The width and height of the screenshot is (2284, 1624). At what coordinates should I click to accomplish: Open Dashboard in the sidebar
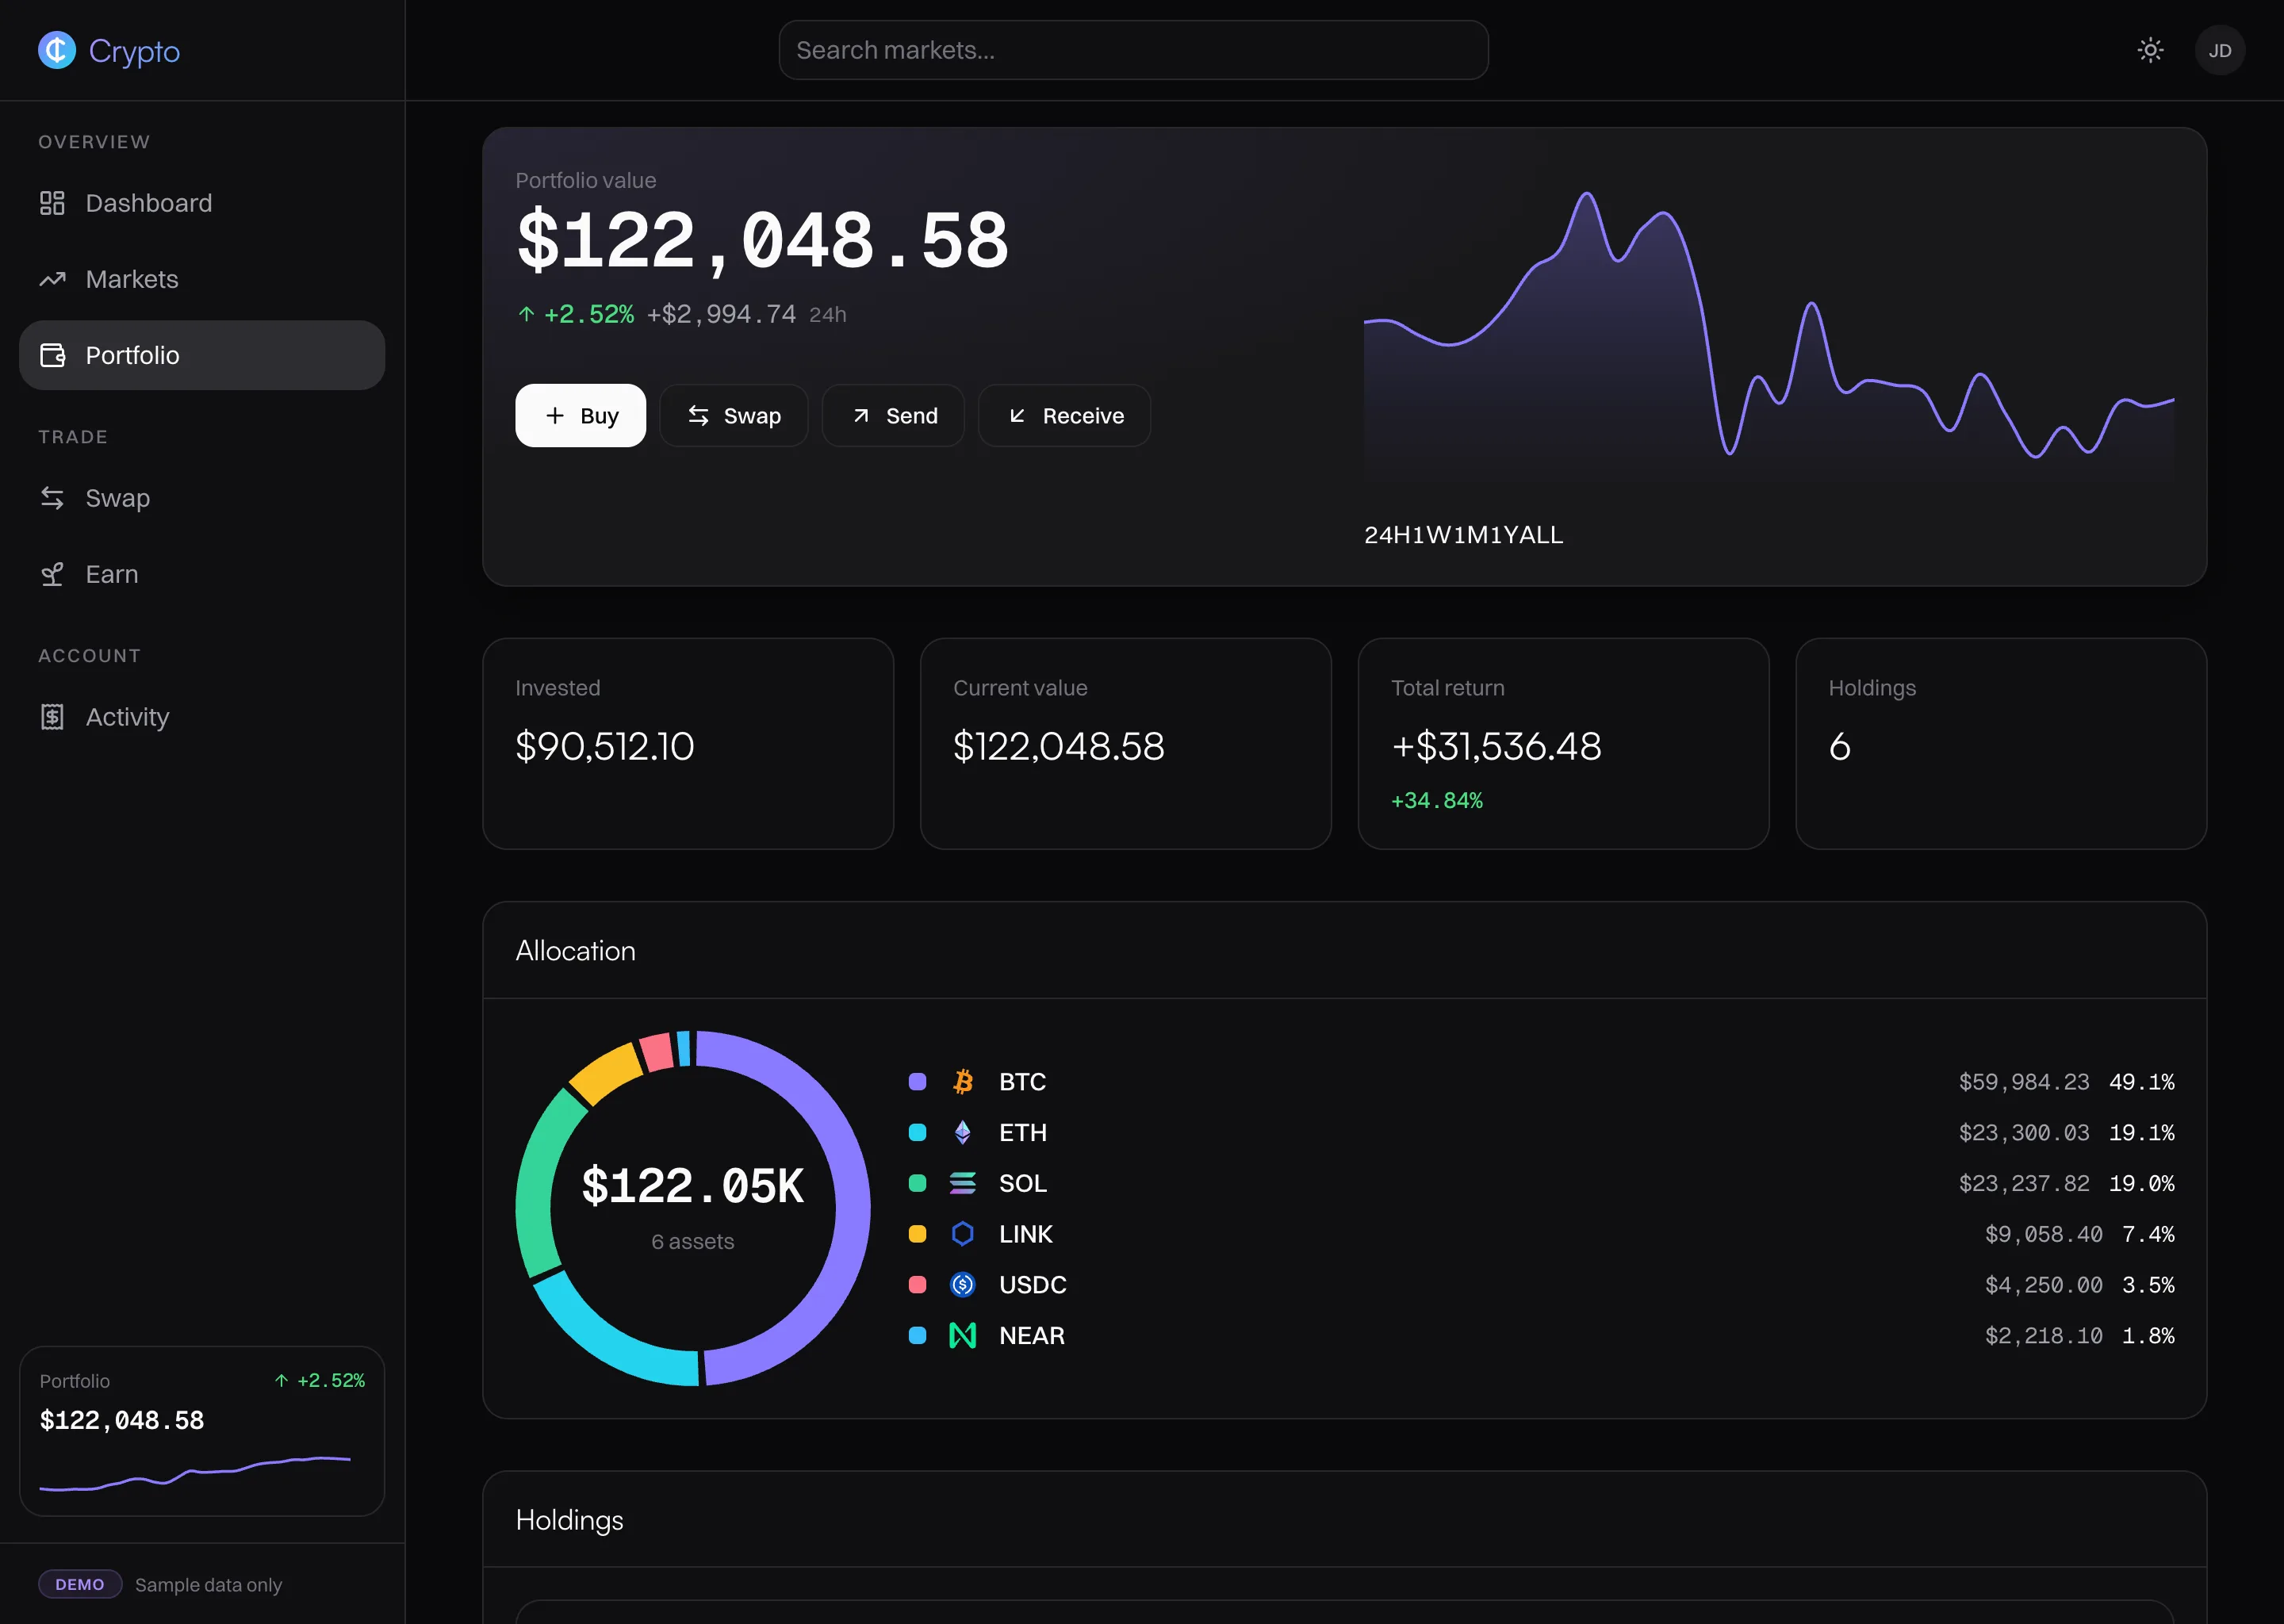tap(202, 203)
